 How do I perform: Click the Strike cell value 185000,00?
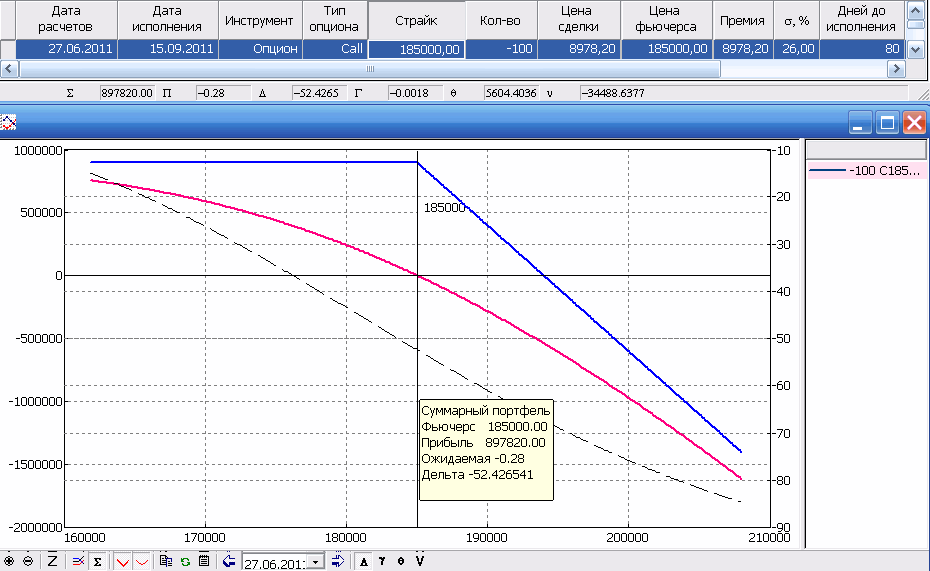[x=416, y=48]
